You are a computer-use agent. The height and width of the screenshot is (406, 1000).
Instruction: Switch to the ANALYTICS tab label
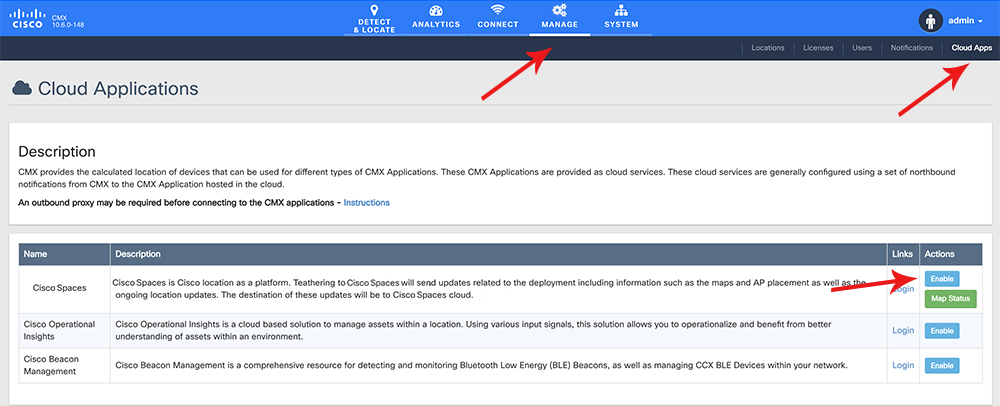point(436,24)
